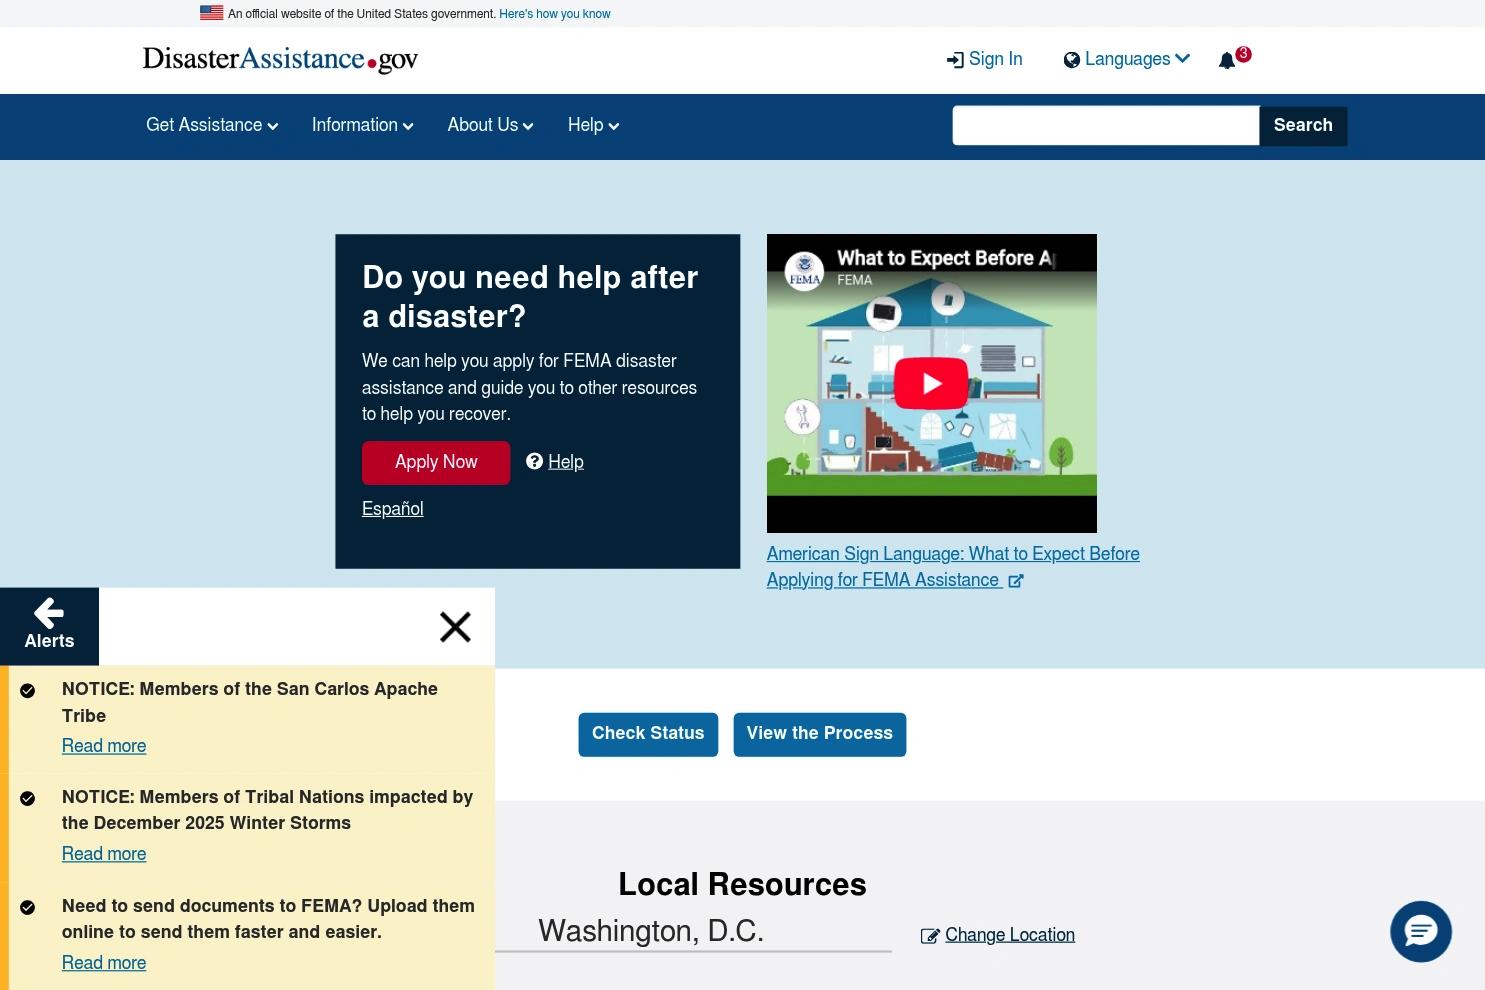Click the globe icon beside Languages
This screenshot has width=1485, height=990.
coord(1072,60)
